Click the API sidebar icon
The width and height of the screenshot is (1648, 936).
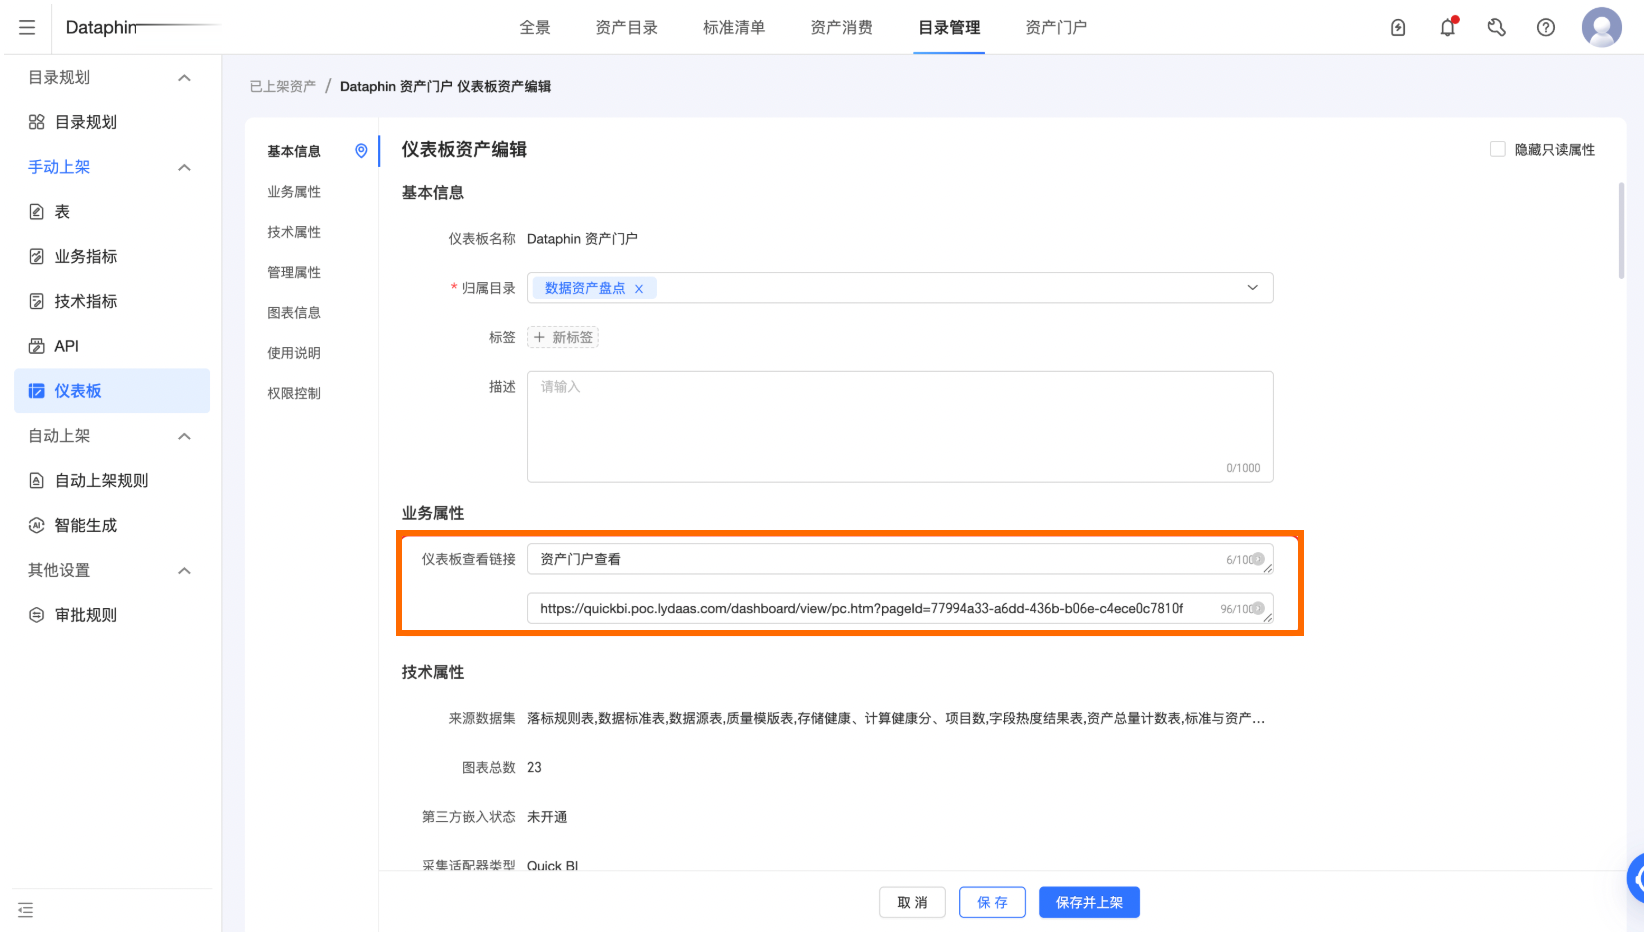37,346
